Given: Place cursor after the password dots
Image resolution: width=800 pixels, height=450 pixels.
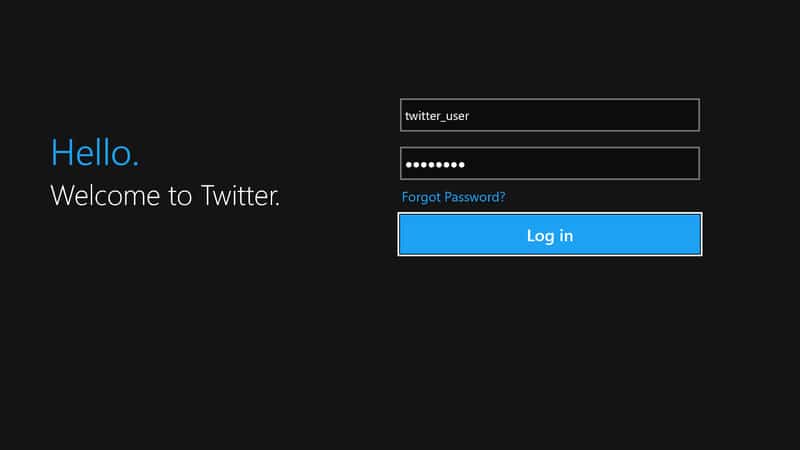Looking at the screenshot, I should point(468,164).
